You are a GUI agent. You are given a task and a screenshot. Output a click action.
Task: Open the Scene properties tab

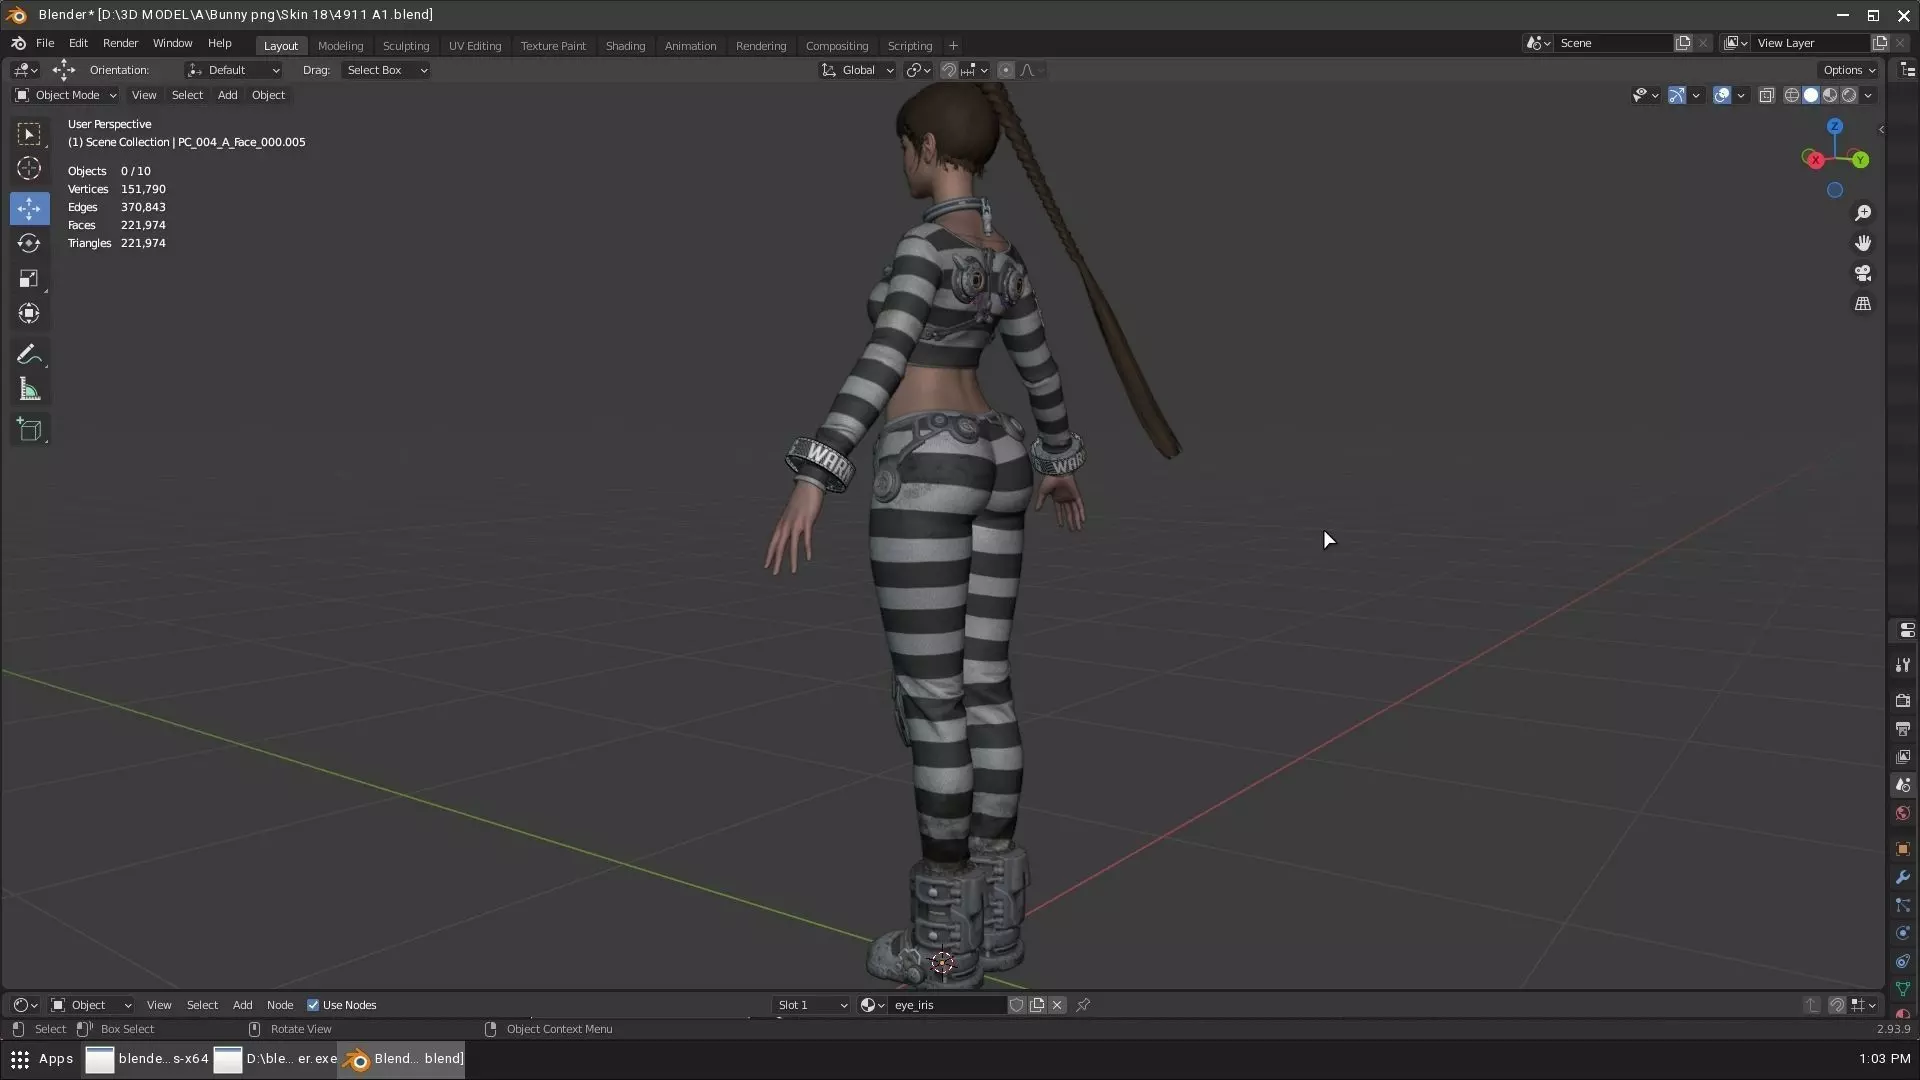(x=1903, y=785)
